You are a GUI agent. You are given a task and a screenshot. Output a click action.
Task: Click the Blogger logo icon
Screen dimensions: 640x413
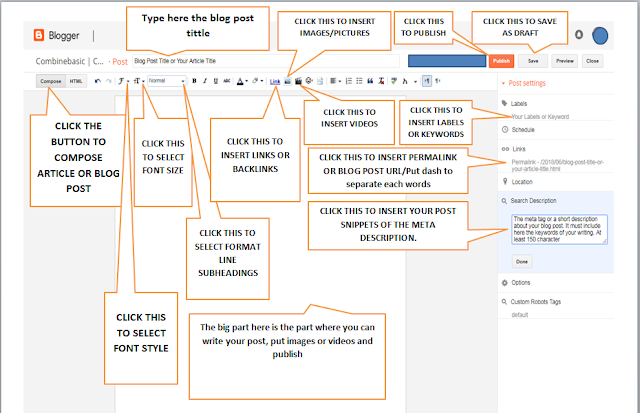(39, 36)
